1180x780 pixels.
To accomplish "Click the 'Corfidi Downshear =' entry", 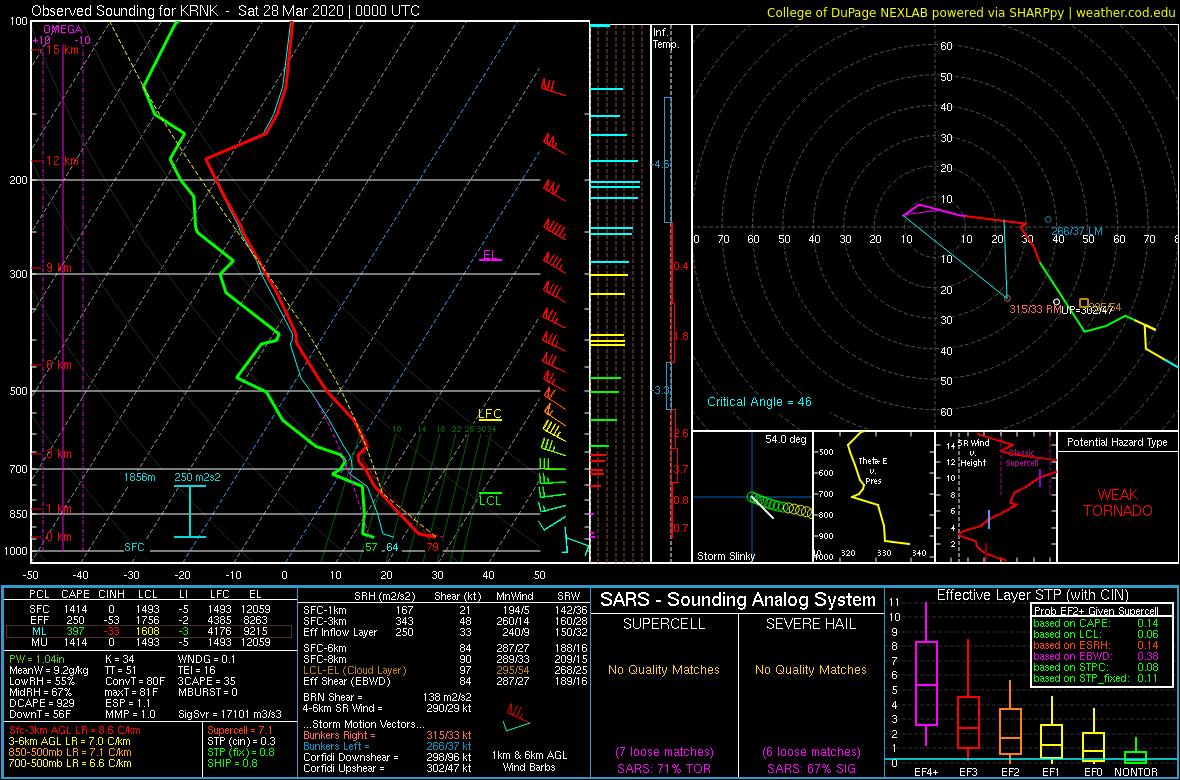I will (387, 756).
